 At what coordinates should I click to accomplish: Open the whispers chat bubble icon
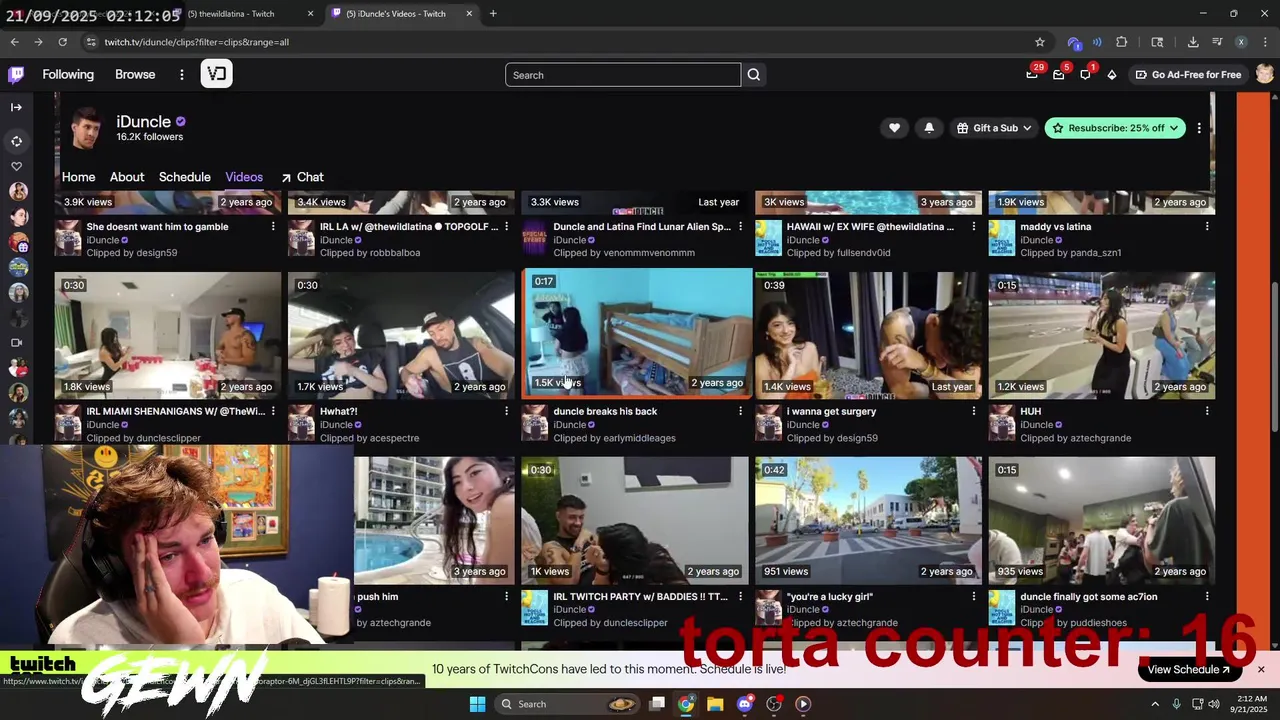pyautogui.click(x=1085, y=74)
